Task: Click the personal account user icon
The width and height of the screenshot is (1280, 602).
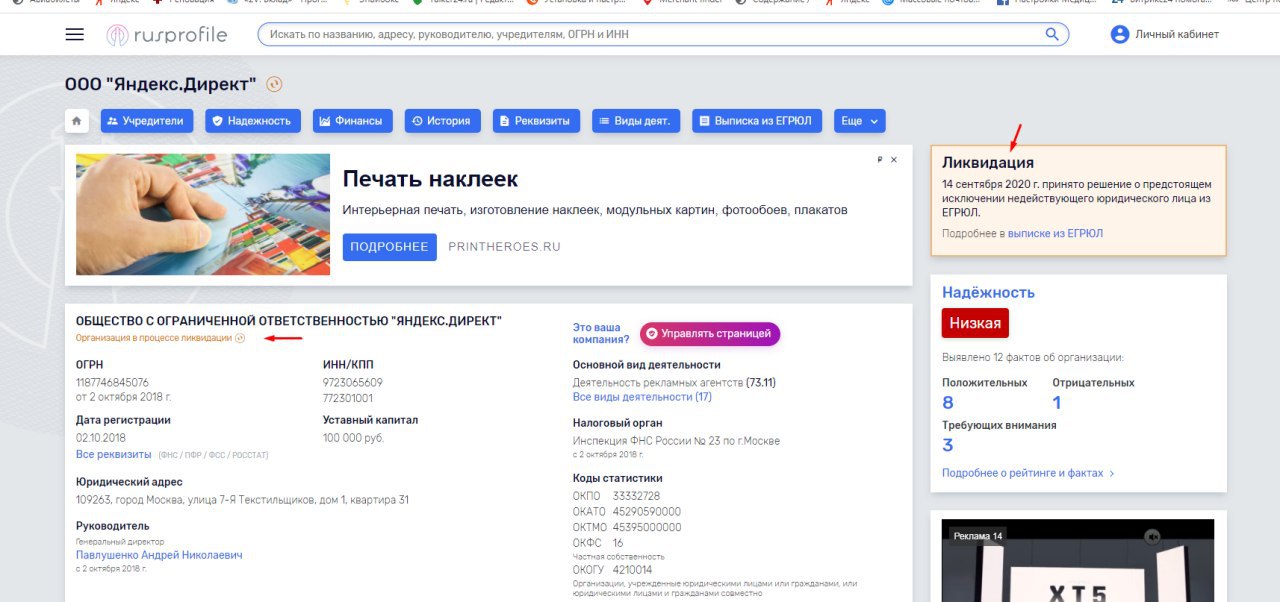Action: 1120,34
